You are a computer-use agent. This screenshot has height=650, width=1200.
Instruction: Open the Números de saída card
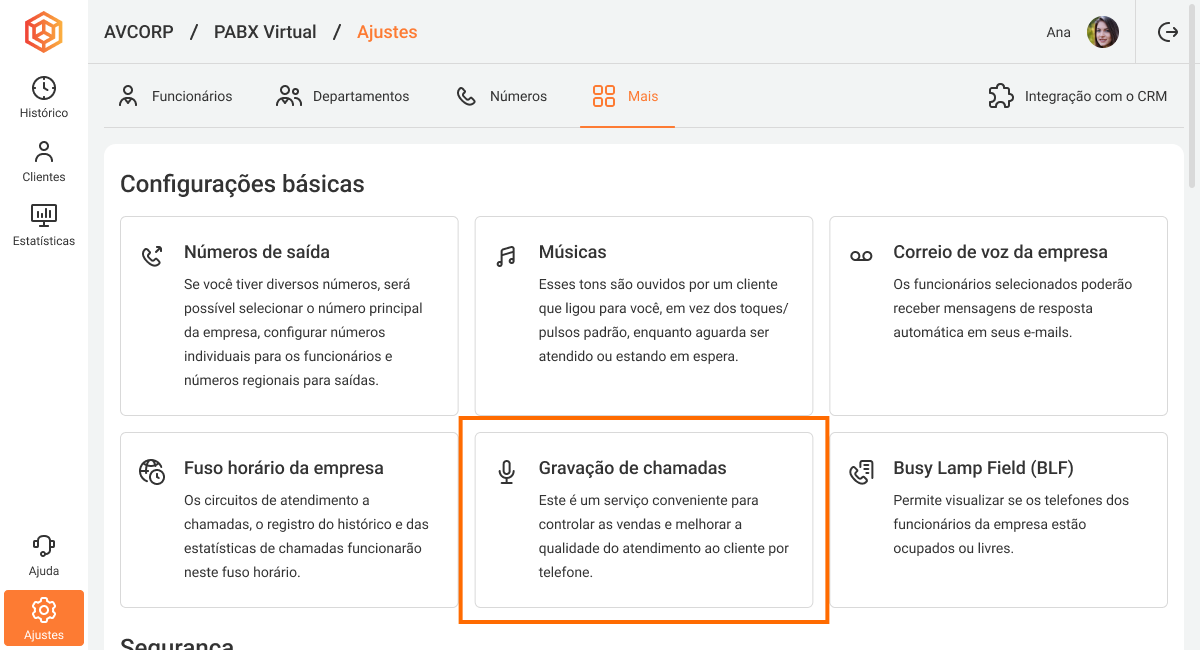click(289, 315)
